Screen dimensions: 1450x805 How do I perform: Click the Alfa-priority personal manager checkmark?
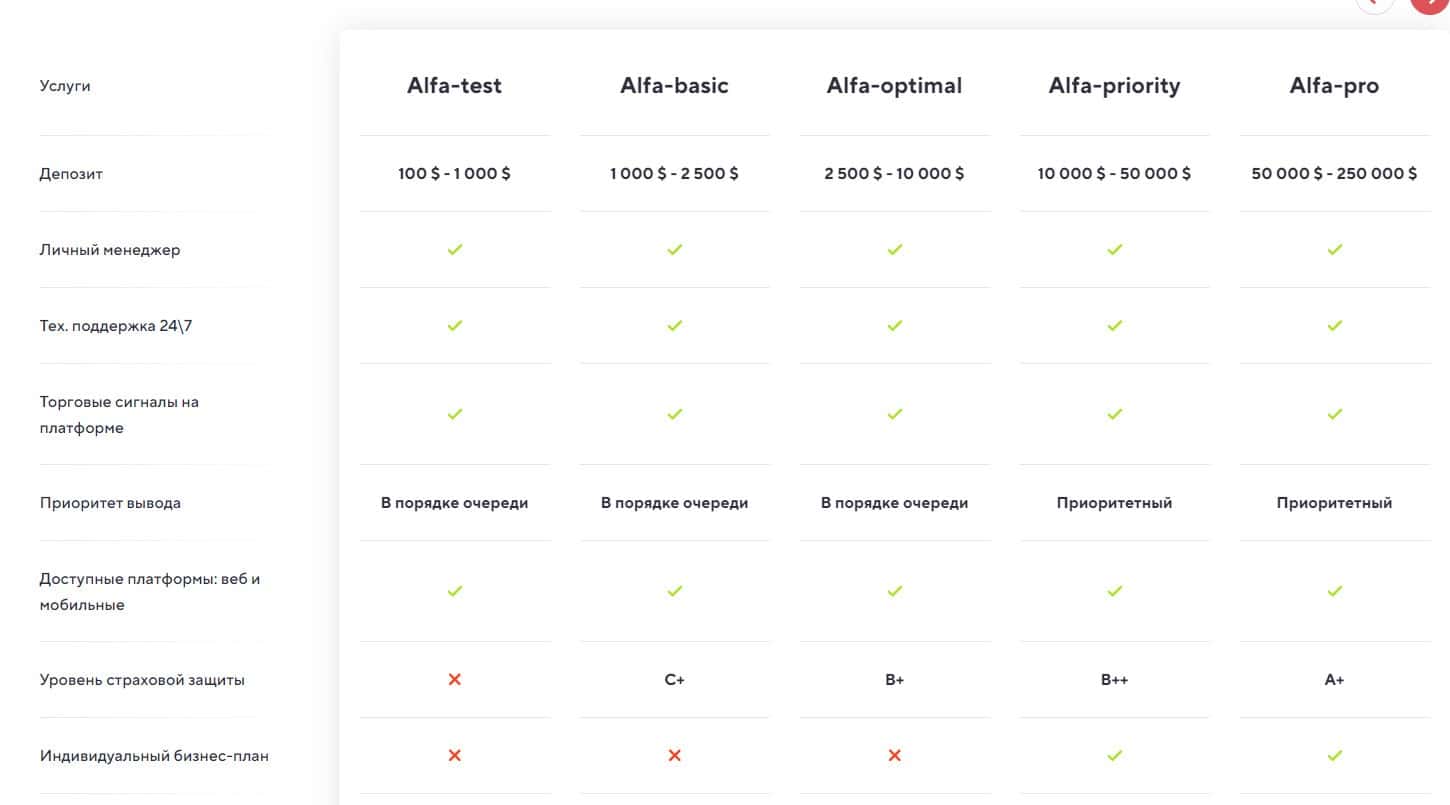tap(1115, 250)
